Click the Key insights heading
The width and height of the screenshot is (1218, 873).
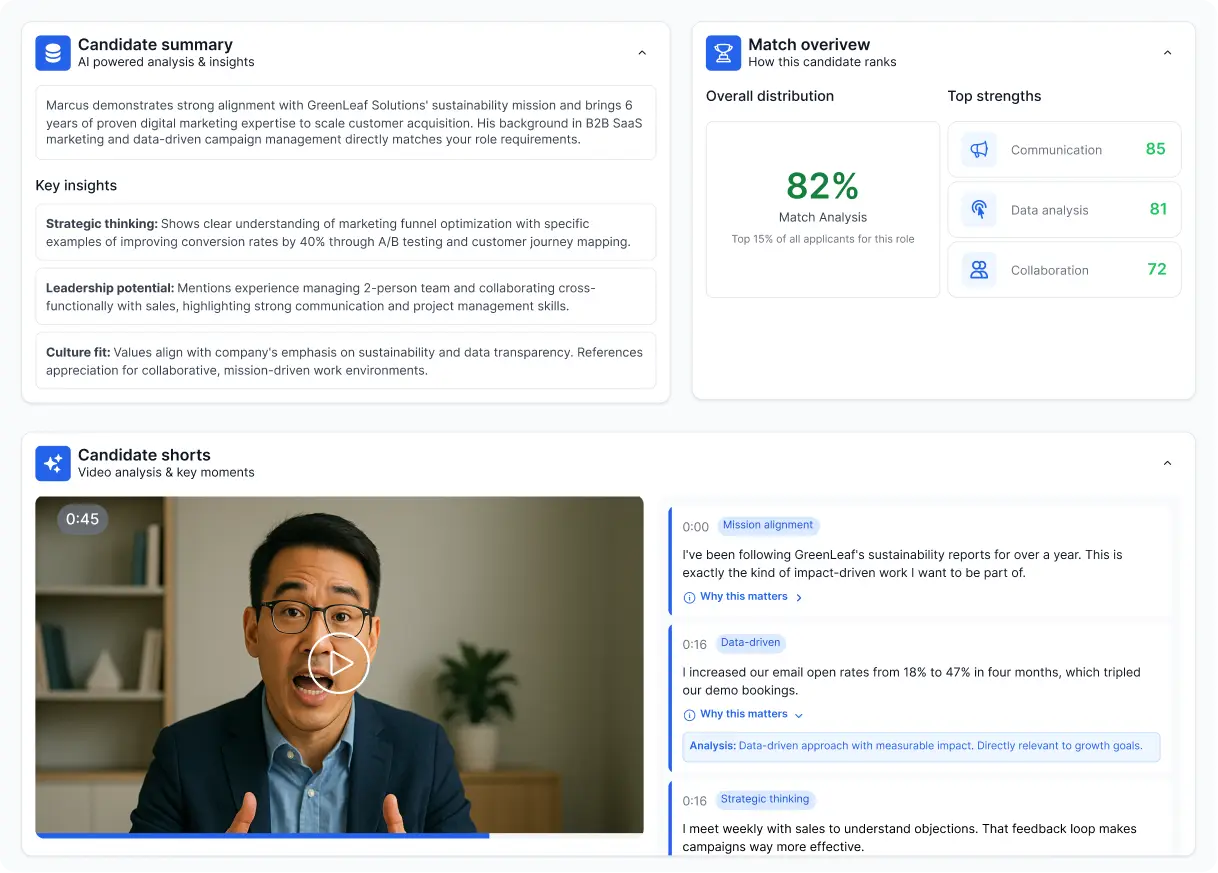tap(76, 185)
